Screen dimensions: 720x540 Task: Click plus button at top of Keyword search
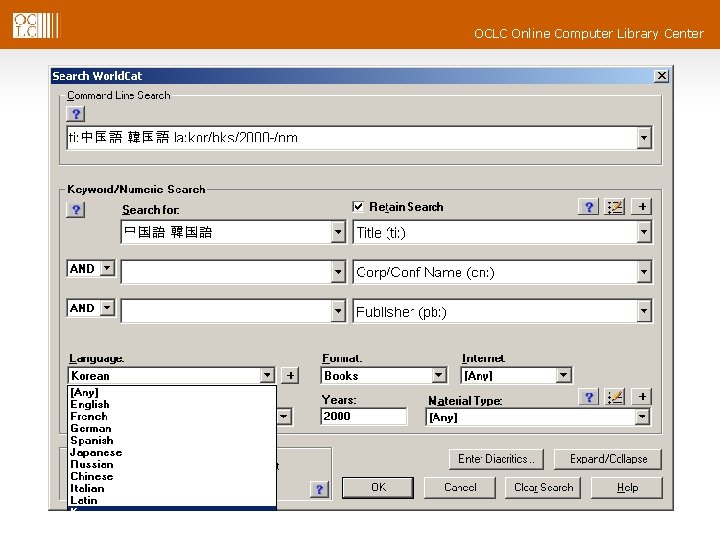coord(642,207)
